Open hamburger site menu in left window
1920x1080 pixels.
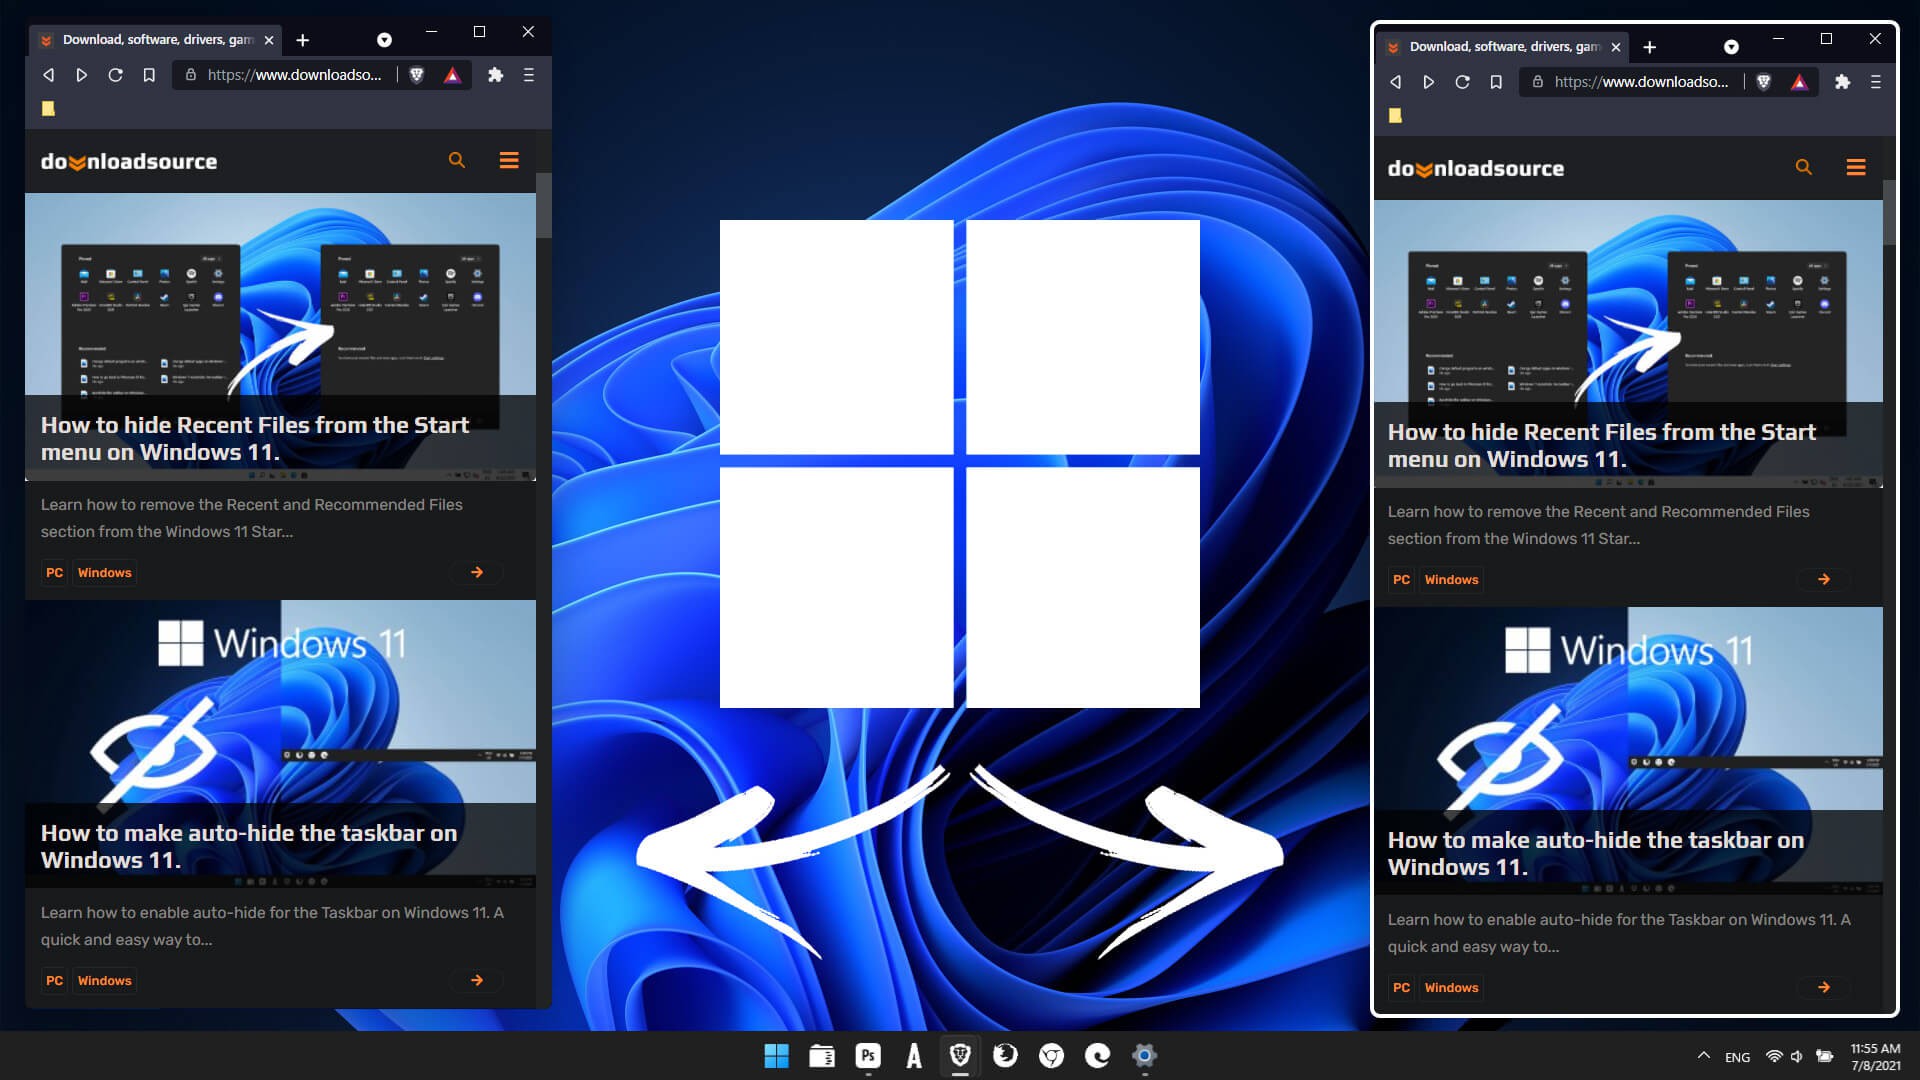pyautogui.click(x=509, y=160)
